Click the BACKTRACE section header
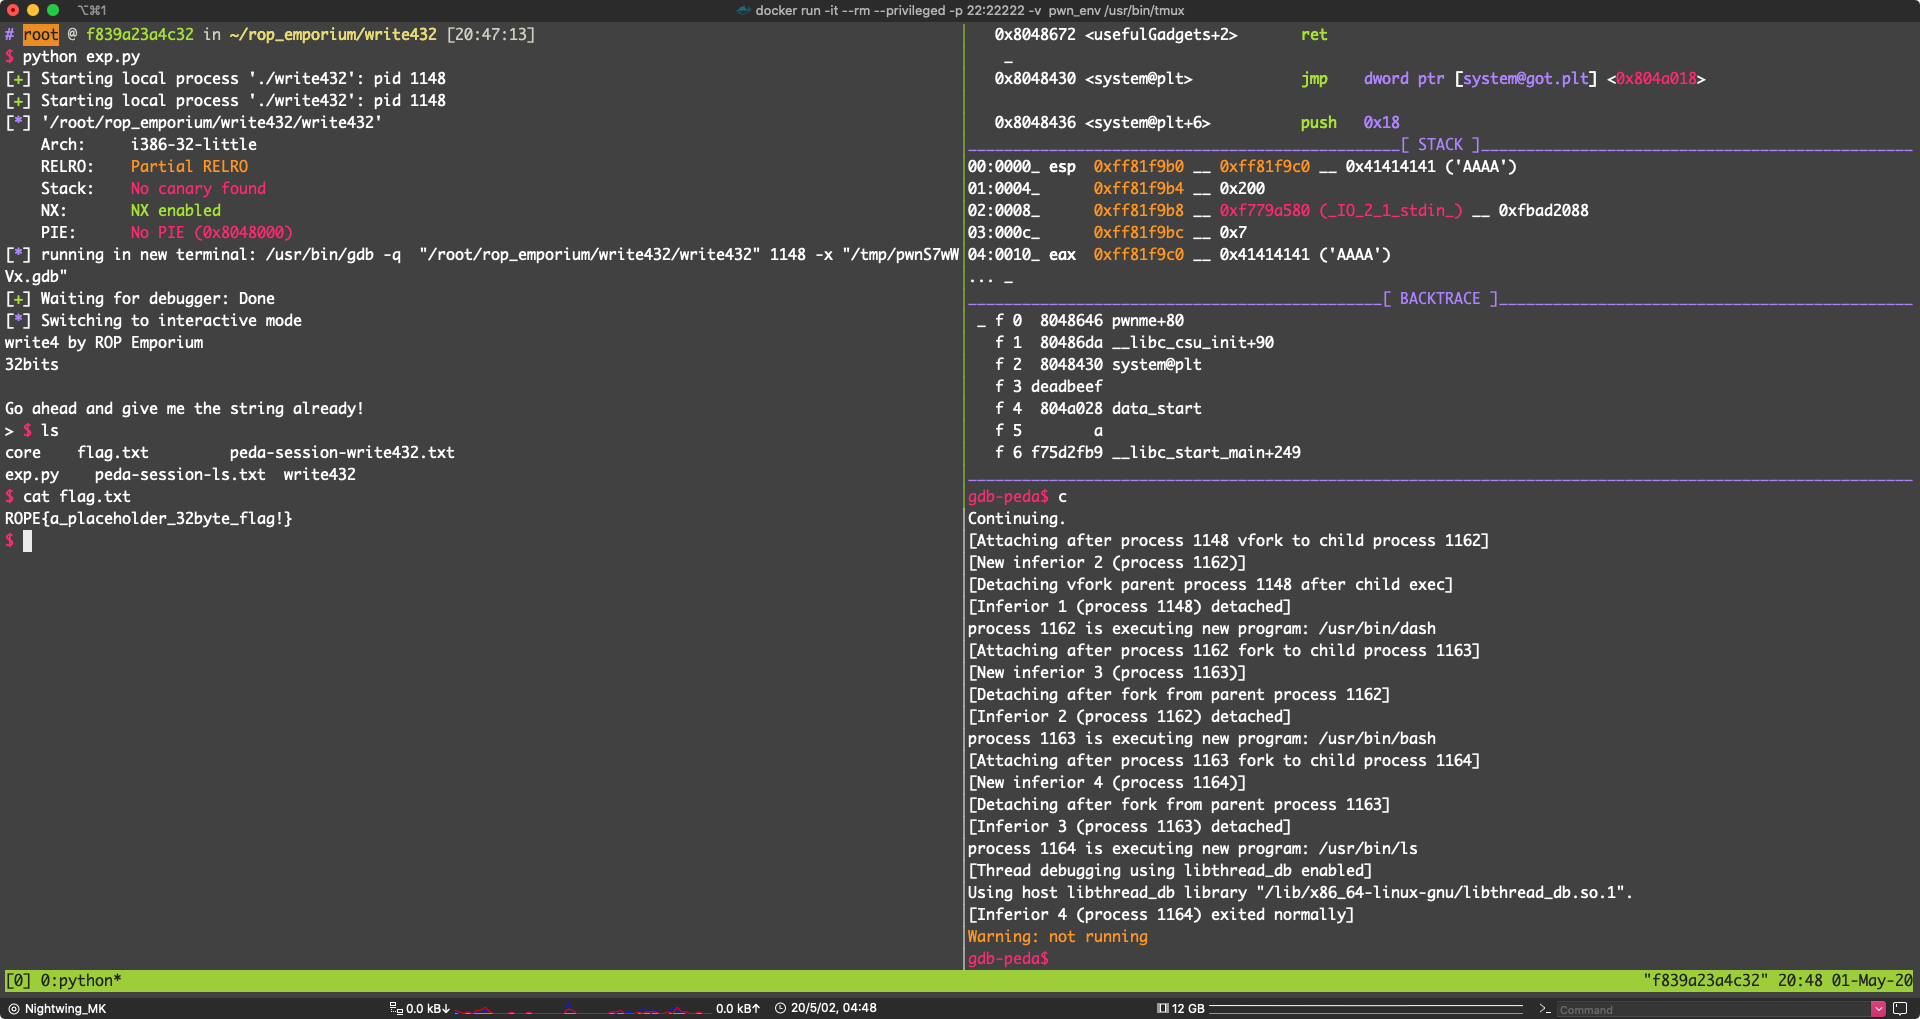Image resolution: width=1920 pixels, height=1019 pixels. click(x=1440, y=299)
